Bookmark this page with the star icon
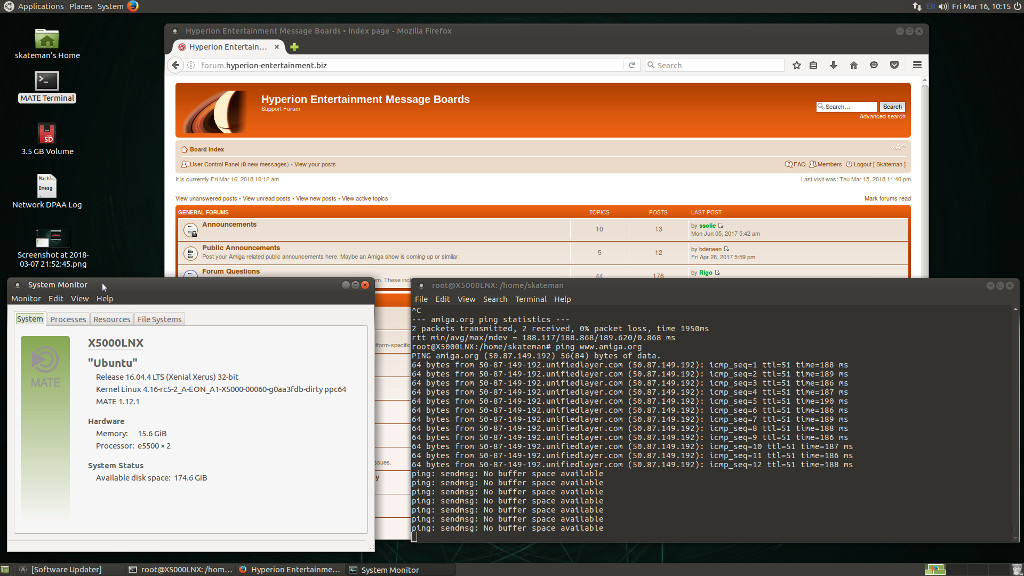Viewport: 1024px width, 576px height. pos(796,65)
